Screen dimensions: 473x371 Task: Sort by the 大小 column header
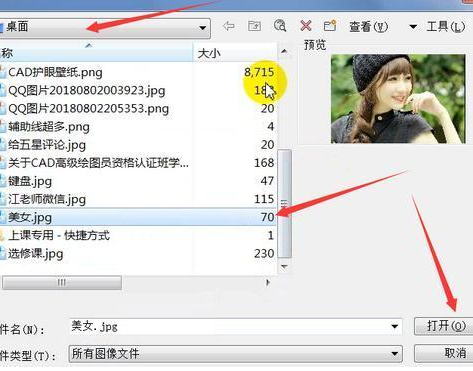(x=235, y=53)
